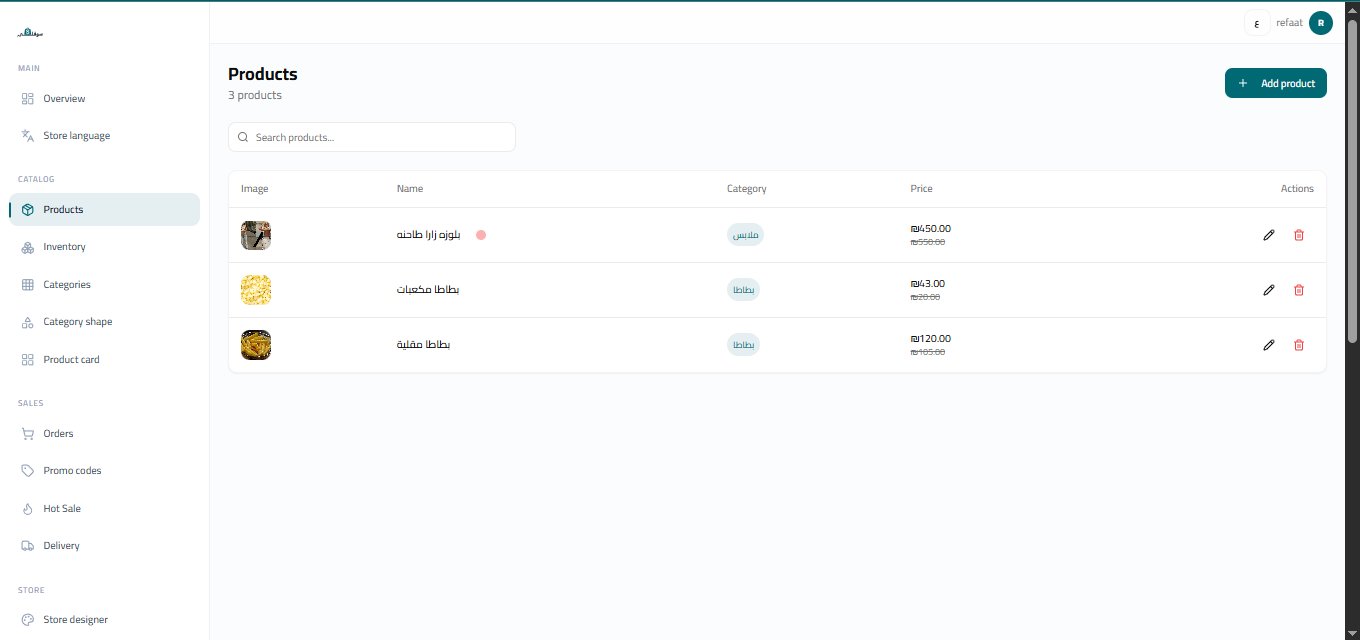The height and width of the screenshot is (640, 1360).
Task: Edit the بطاطا مقلية product
Action: tap(1269, 345)
